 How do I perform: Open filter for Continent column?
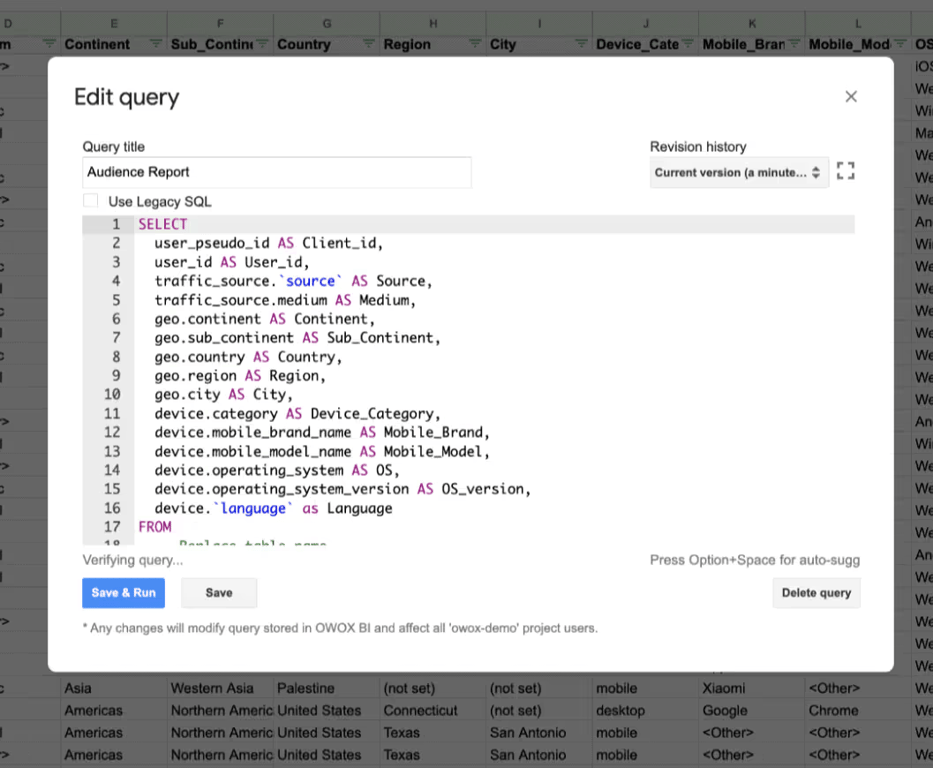pyautogui.click(x=156, y=44)
